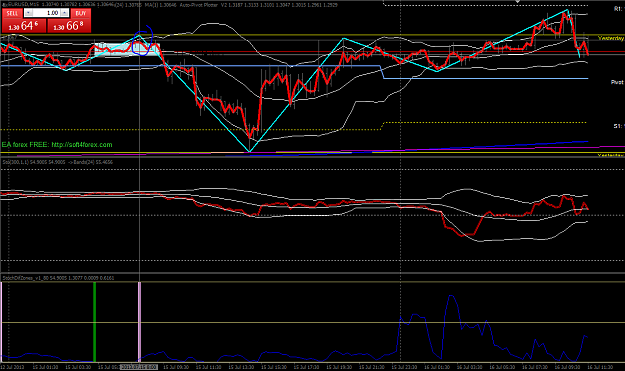Click the Sto(300,1,1) indicator label
625x371 pixels.
[16, 162]
